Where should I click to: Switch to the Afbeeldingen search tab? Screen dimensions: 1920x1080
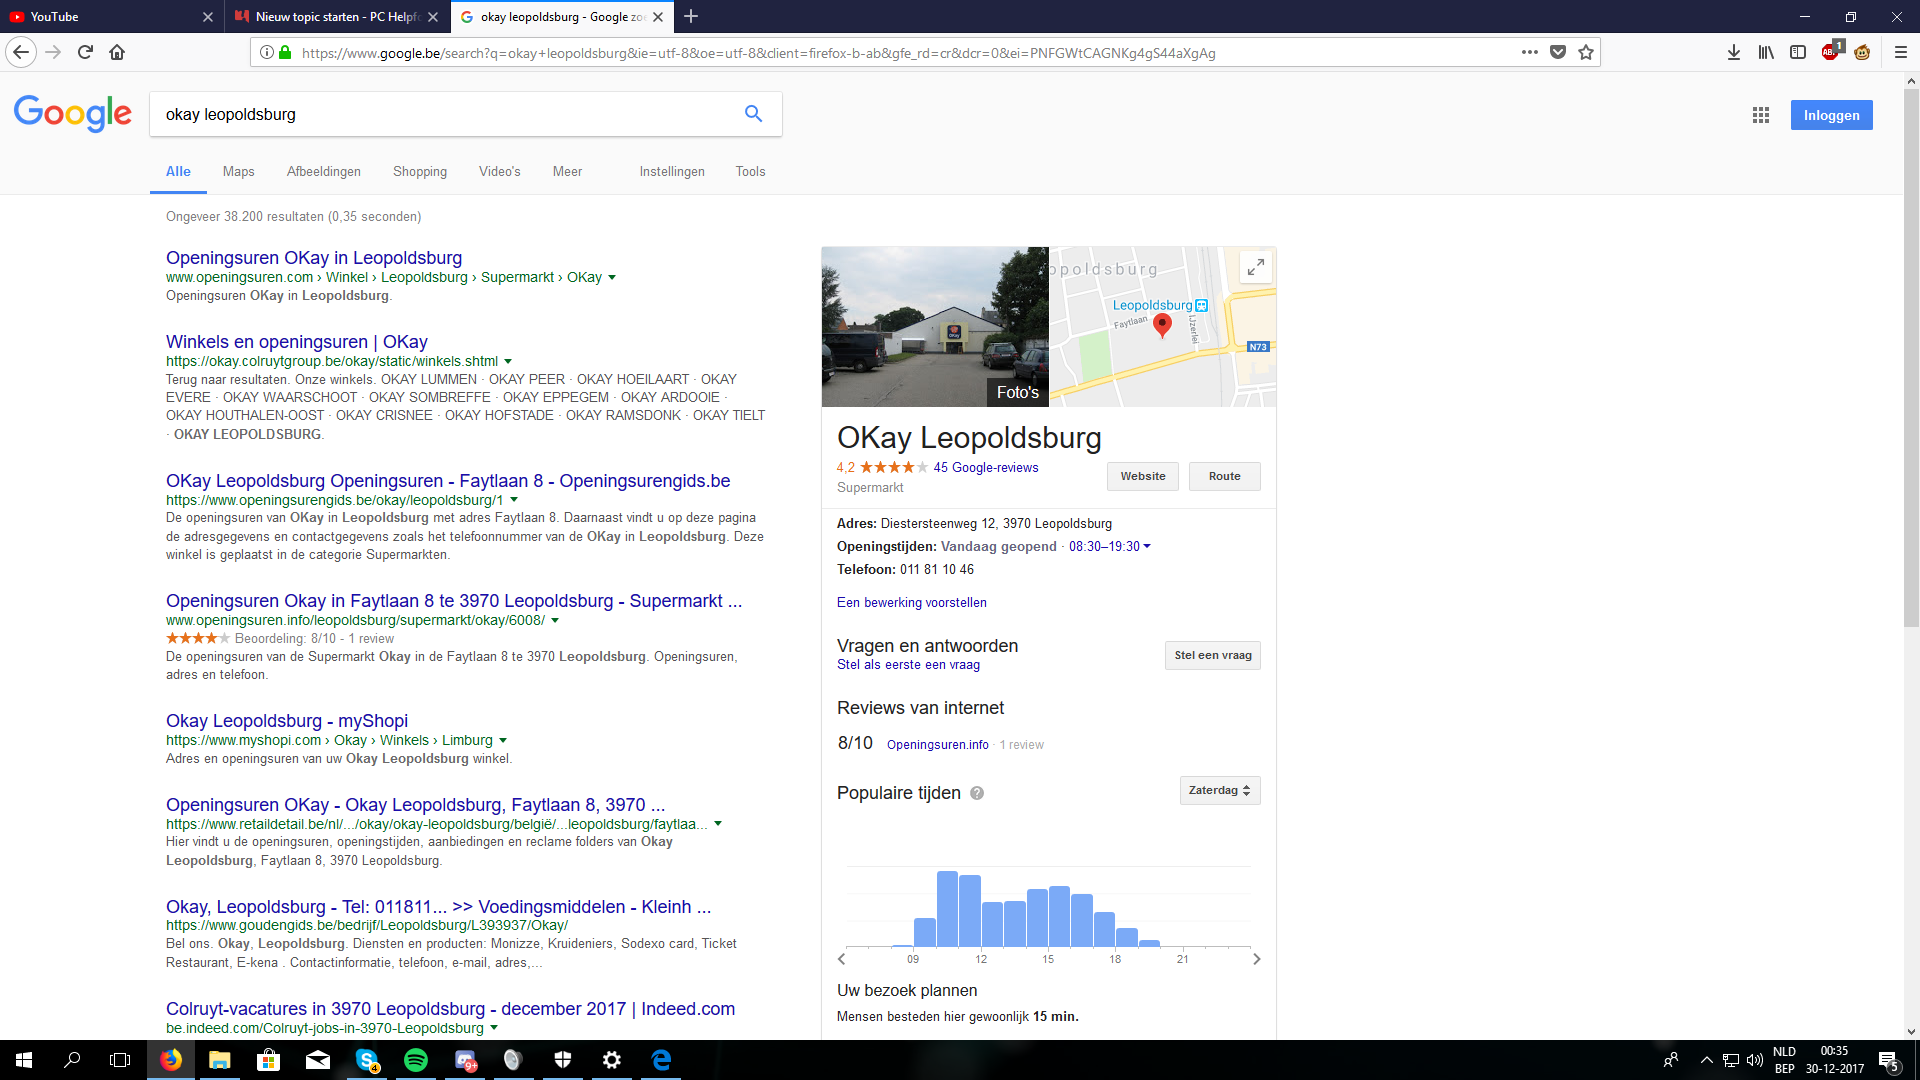[324, 172]
